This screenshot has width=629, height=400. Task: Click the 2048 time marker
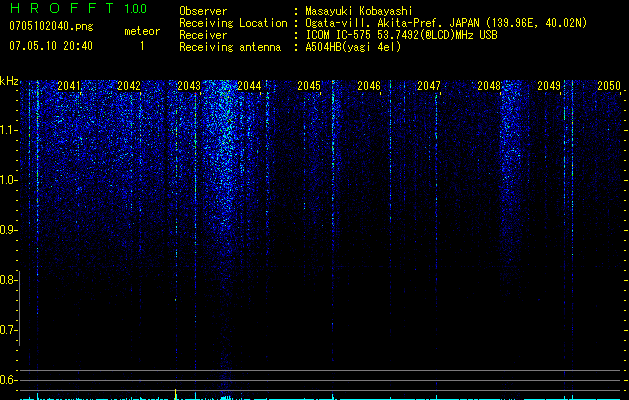point(489,86)
